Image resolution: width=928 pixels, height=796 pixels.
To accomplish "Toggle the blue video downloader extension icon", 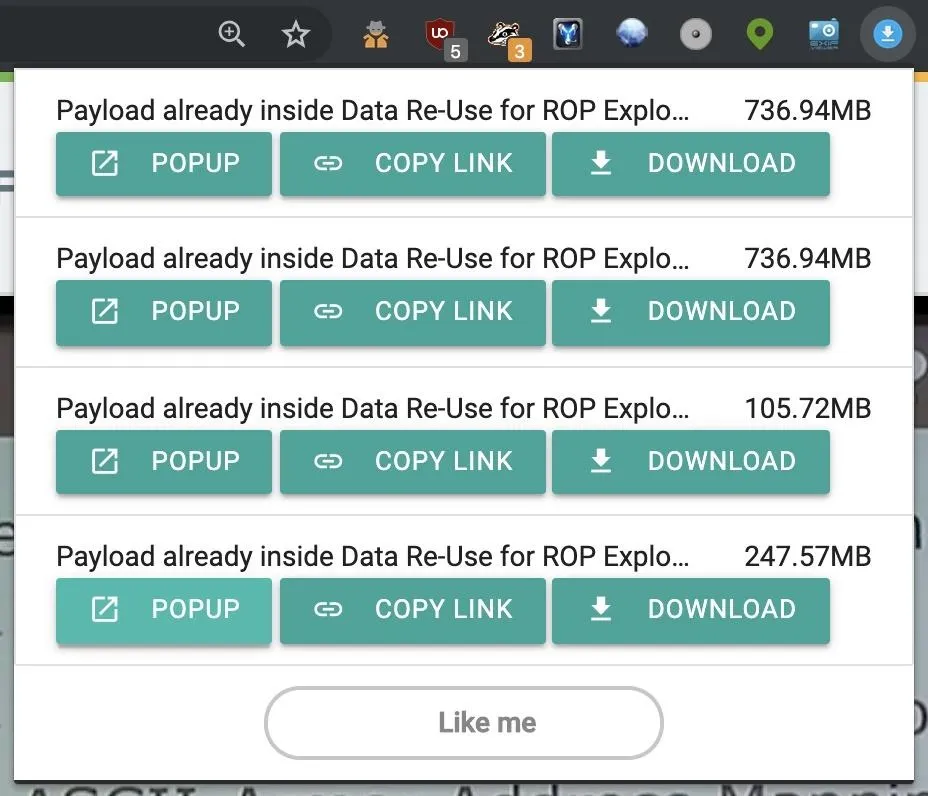I will pos(888,34).
